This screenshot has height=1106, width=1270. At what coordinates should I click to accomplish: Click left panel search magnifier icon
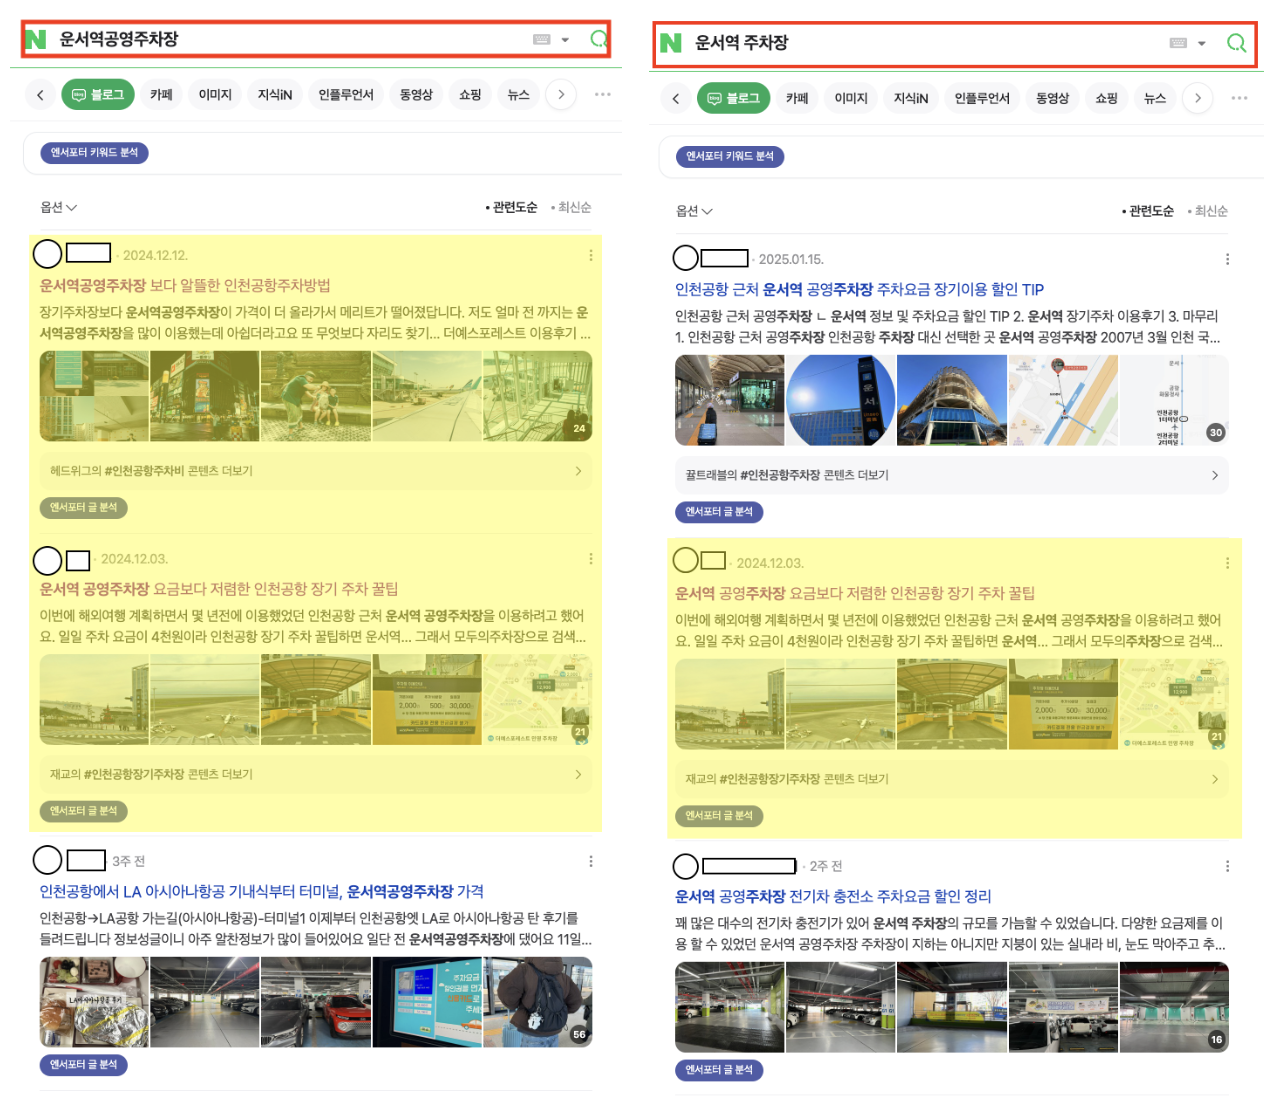click(599, 39)
